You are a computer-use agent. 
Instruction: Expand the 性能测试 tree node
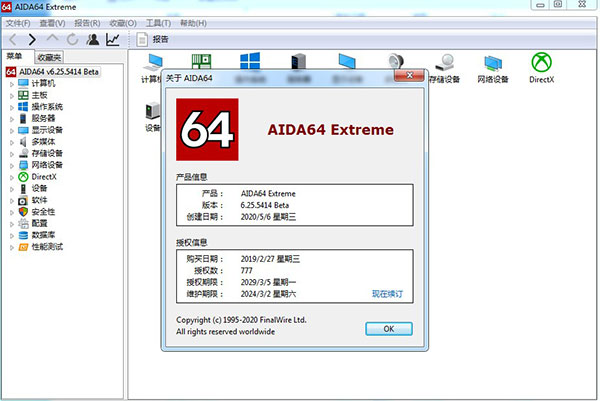[12, 246]
